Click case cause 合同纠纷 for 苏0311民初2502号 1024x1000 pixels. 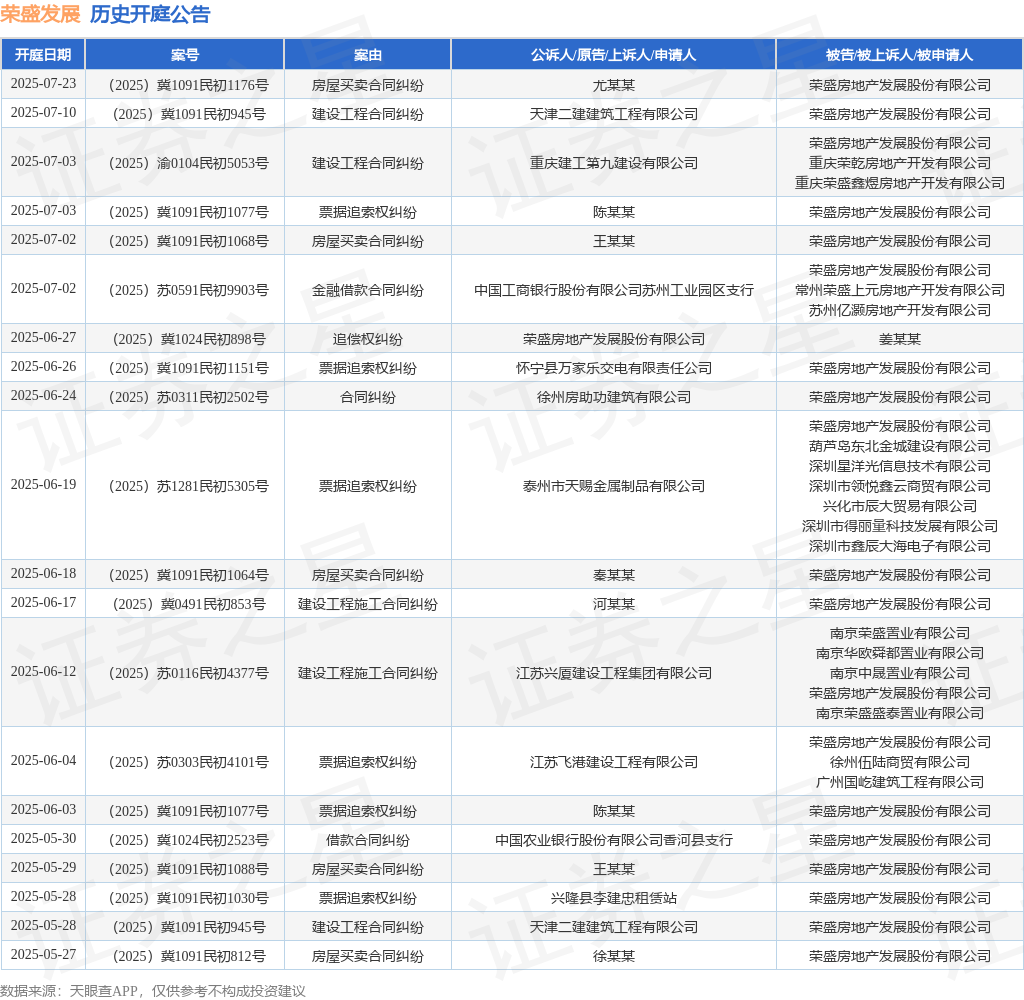pos(368,397)
